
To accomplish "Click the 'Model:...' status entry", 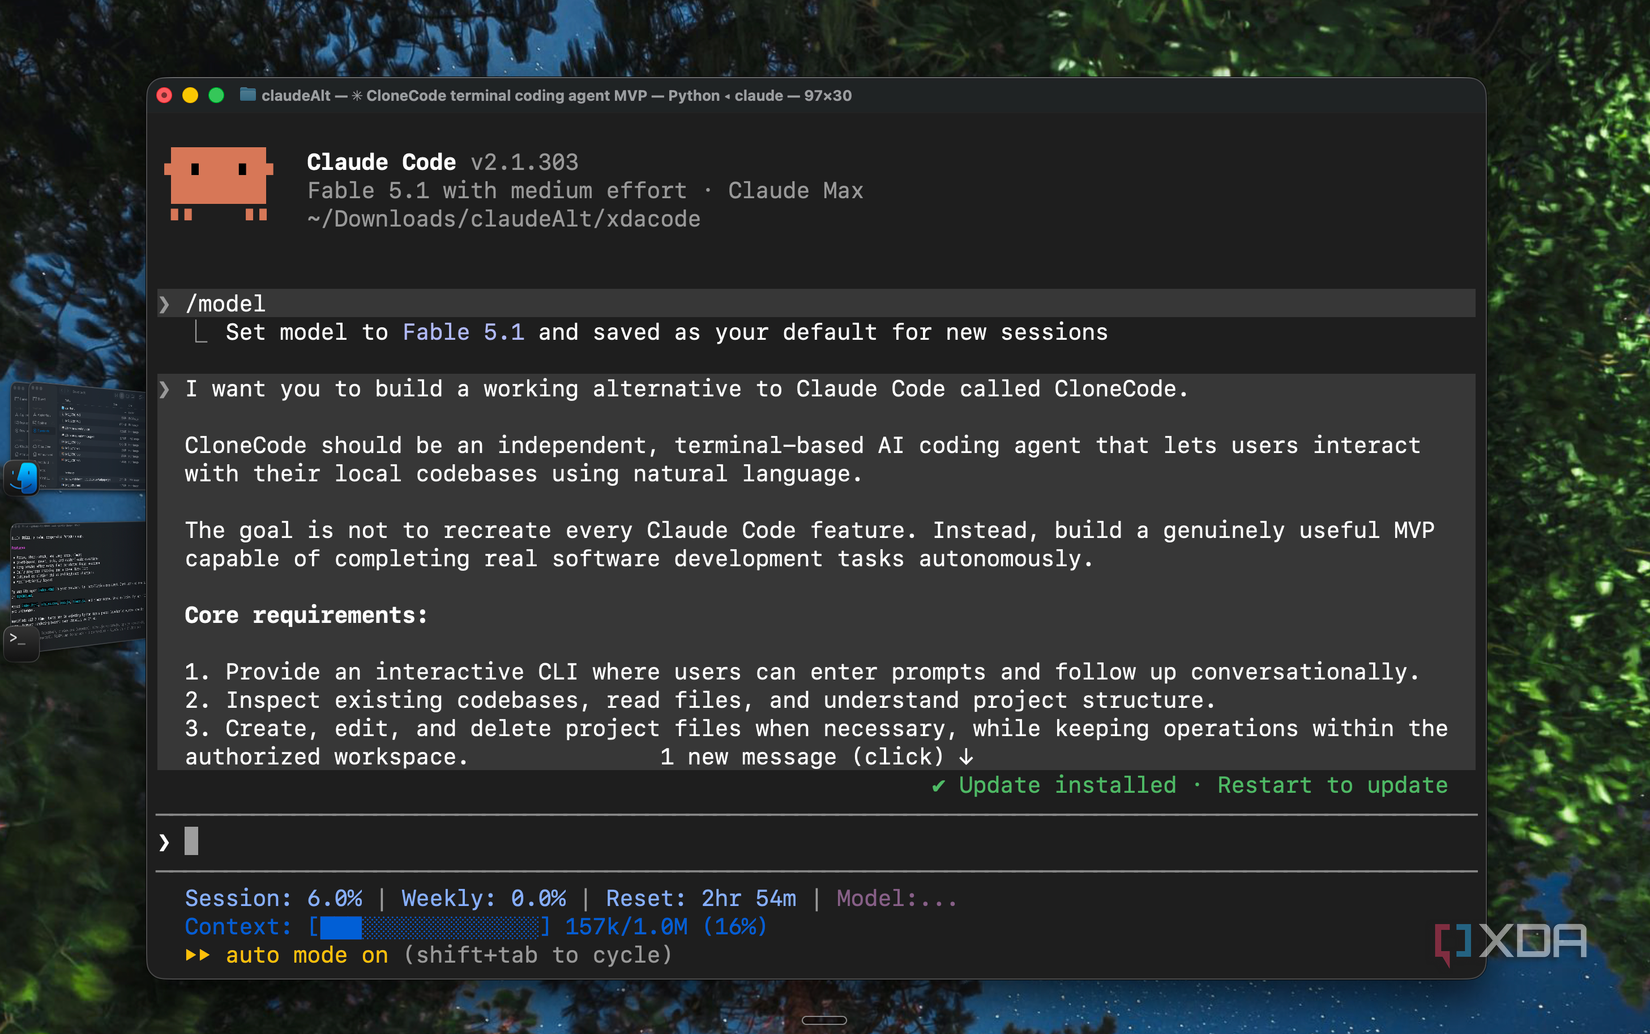I will click(x=896, y=898).
